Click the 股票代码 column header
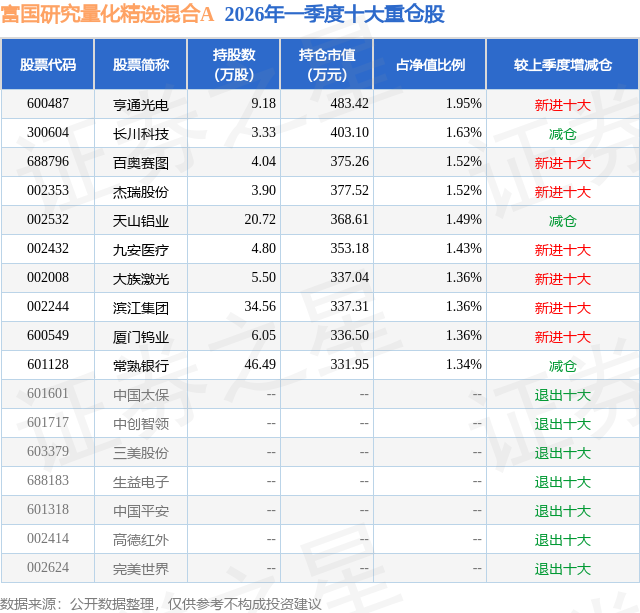The height and width of the screenshot is (613, 640). click(48, 64)
